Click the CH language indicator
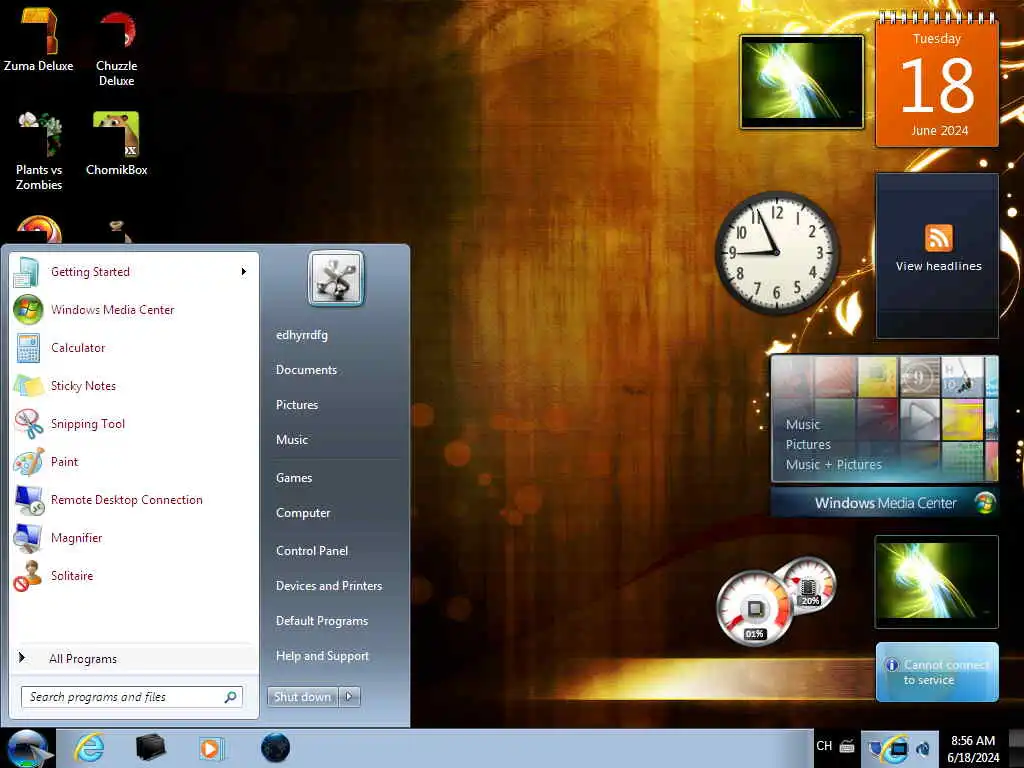1024x768 pixels. [824, 746]
